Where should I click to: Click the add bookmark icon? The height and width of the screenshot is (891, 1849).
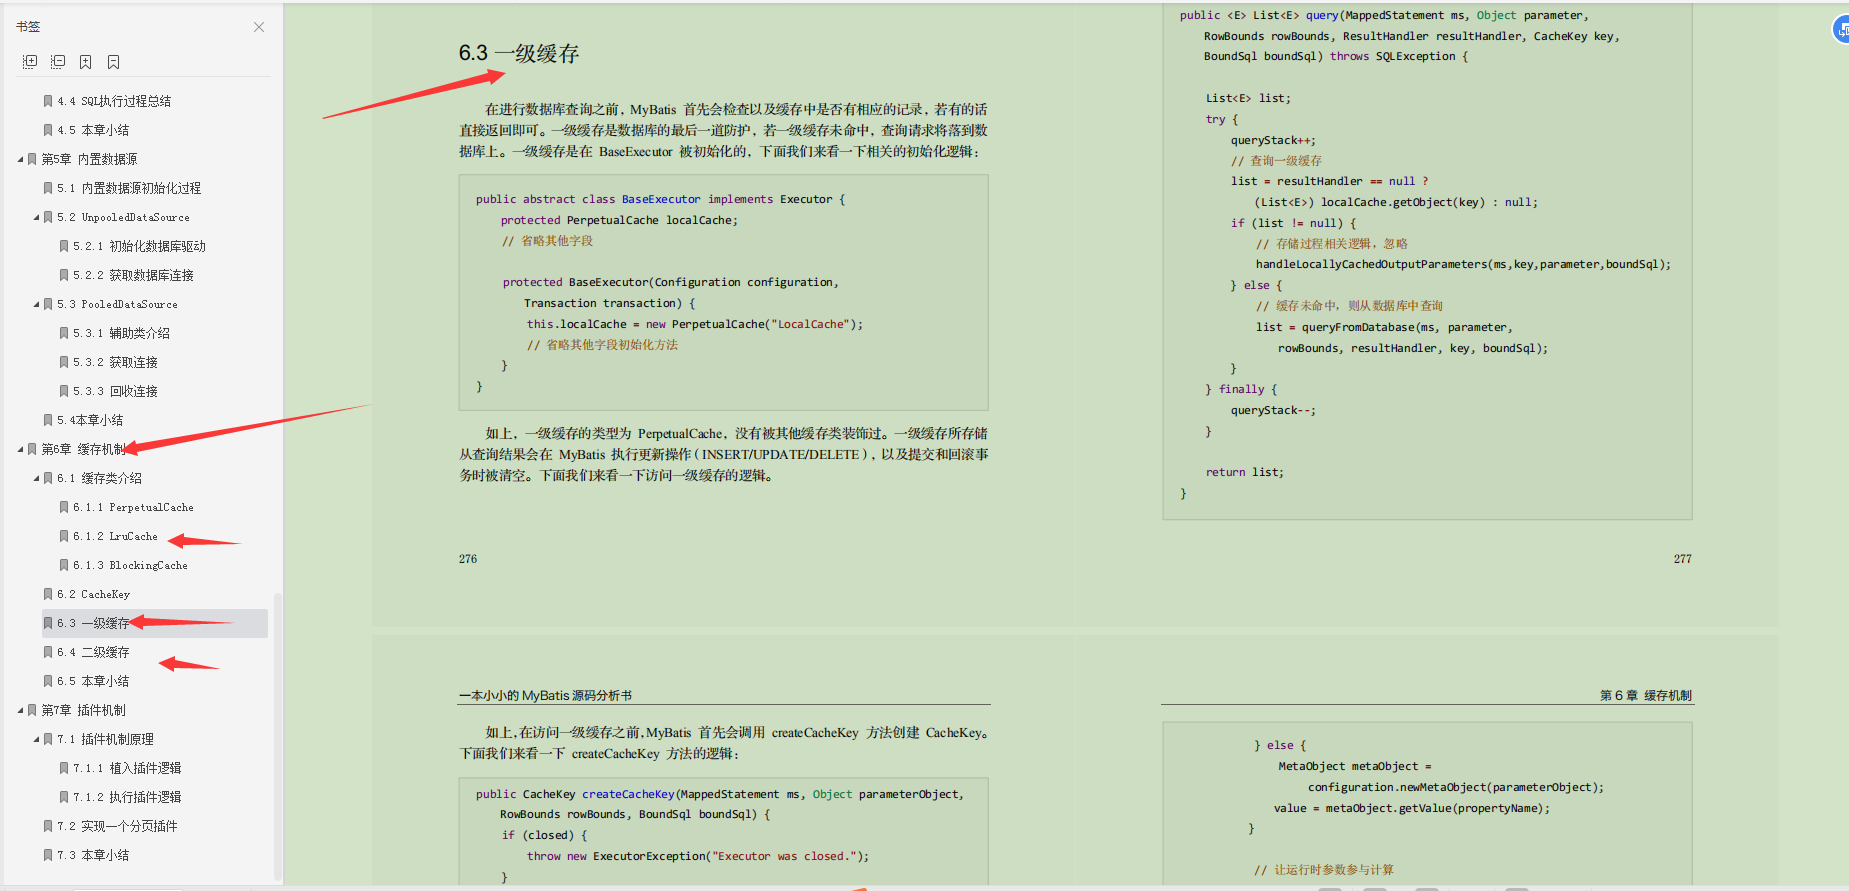(x=86, y=62)
